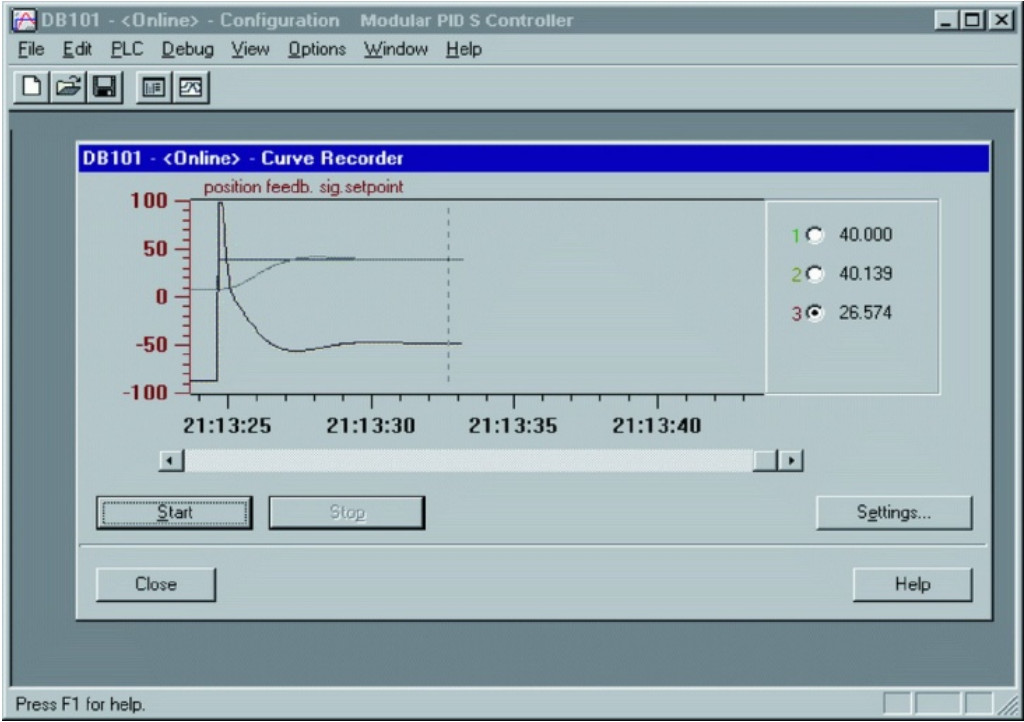Screen dimensions: 1024x722
Task: Open the PLC menu
Action: pyautogui.click(x=127, y=49)
